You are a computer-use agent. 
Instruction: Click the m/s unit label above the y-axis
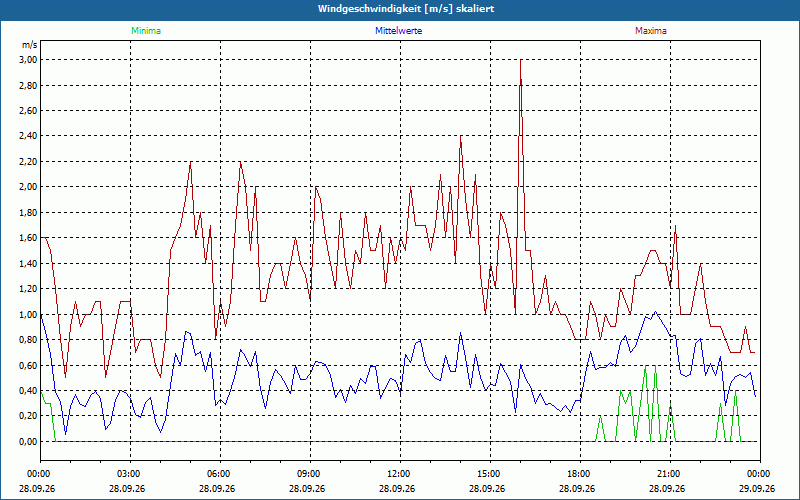[x=29, y=45]
